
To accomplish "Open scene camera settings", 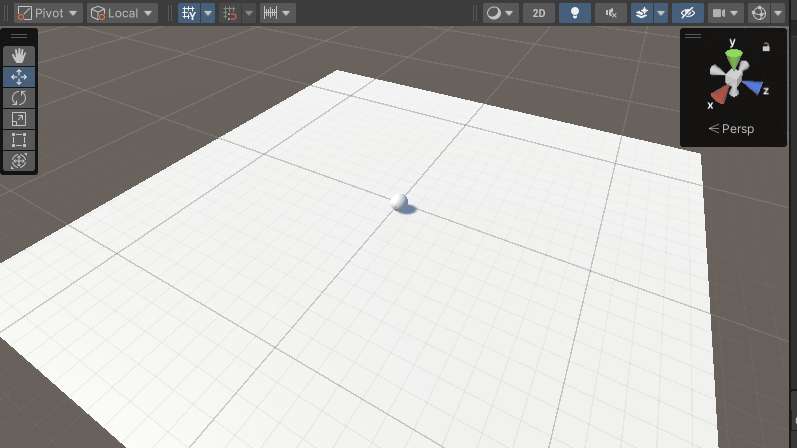I will click(726, 13).
